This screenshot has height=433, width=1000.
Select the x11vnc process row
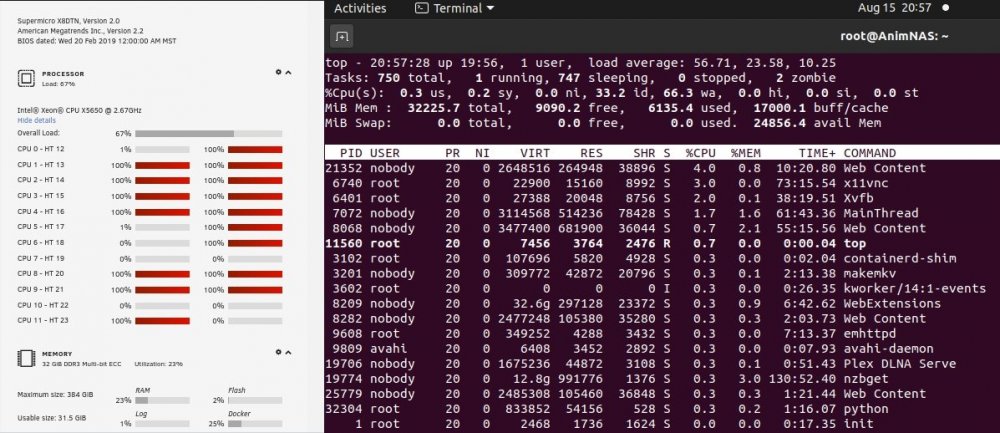click(661, 183)
